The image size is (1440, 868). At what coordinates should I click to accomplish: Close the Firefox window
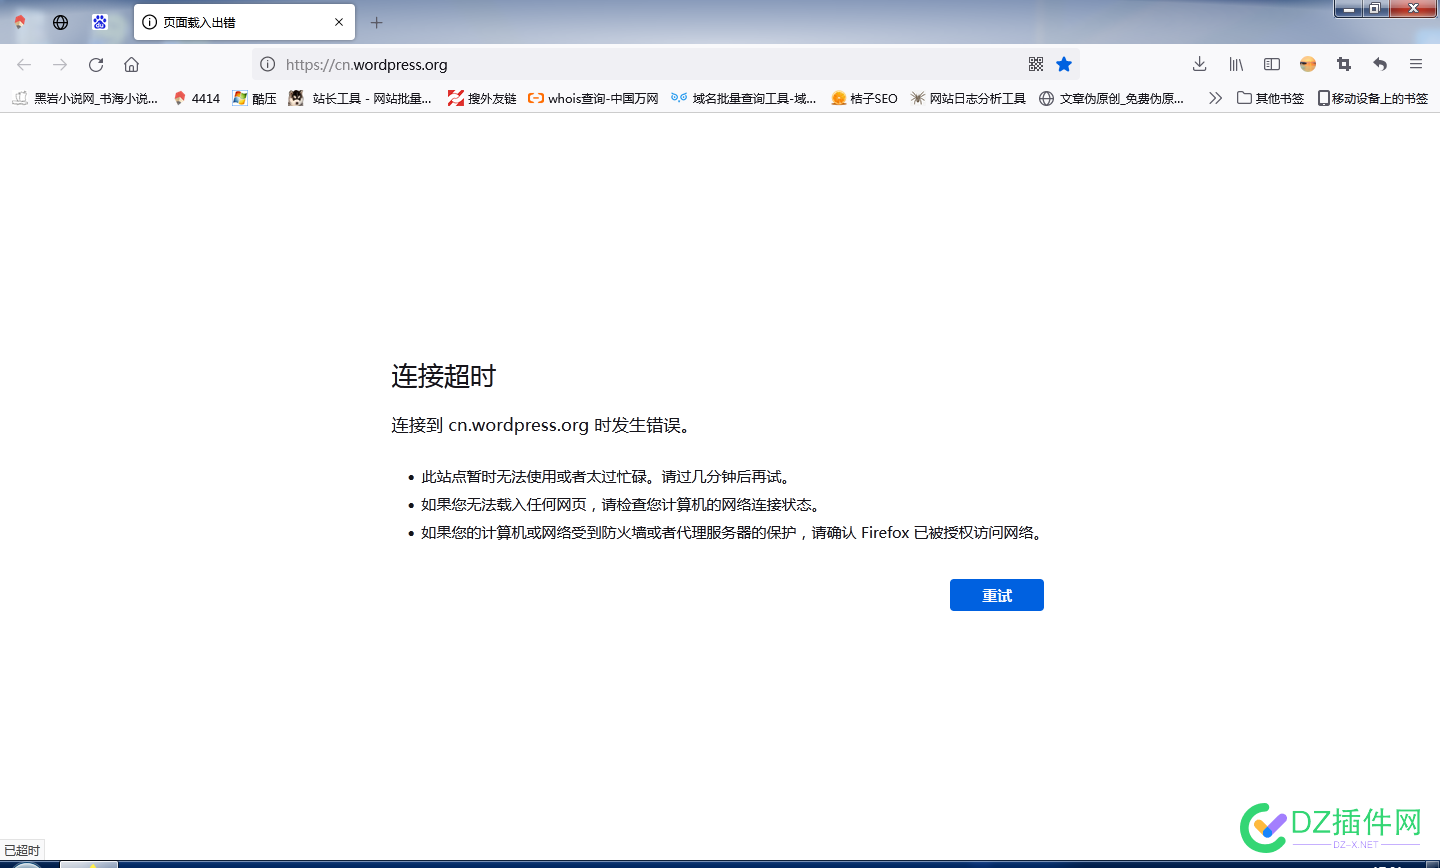[1414, 9]
